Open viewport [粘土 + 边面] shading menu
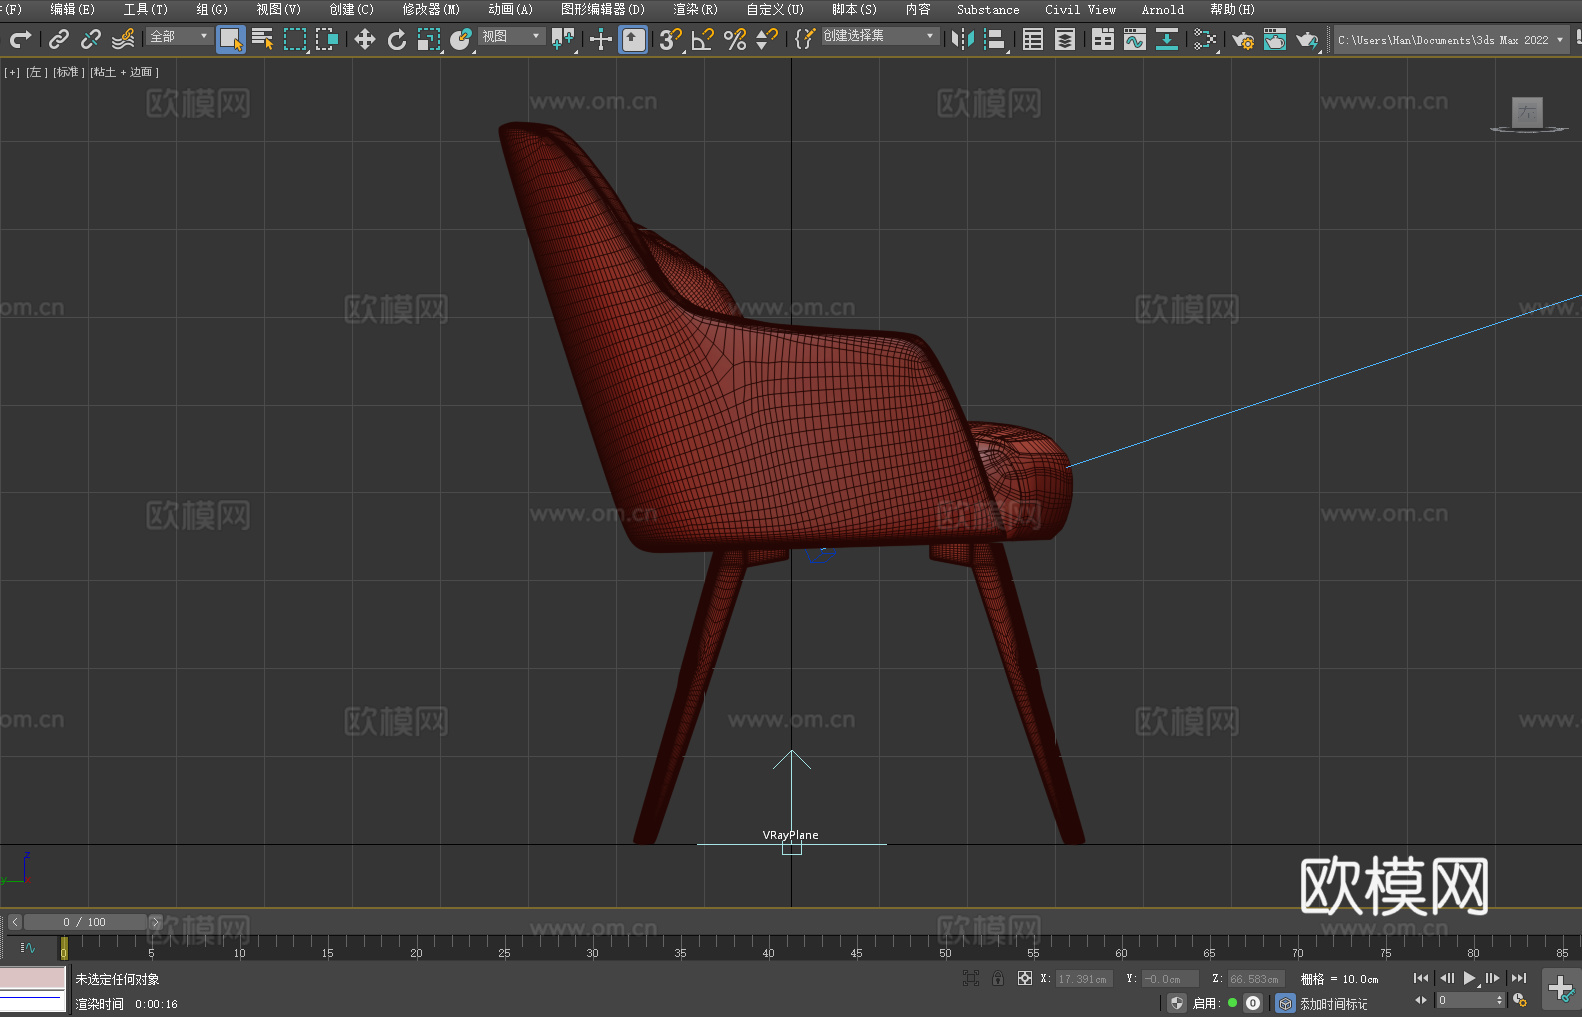This screenshot has height=1017, width=1582. coord(125,72)
